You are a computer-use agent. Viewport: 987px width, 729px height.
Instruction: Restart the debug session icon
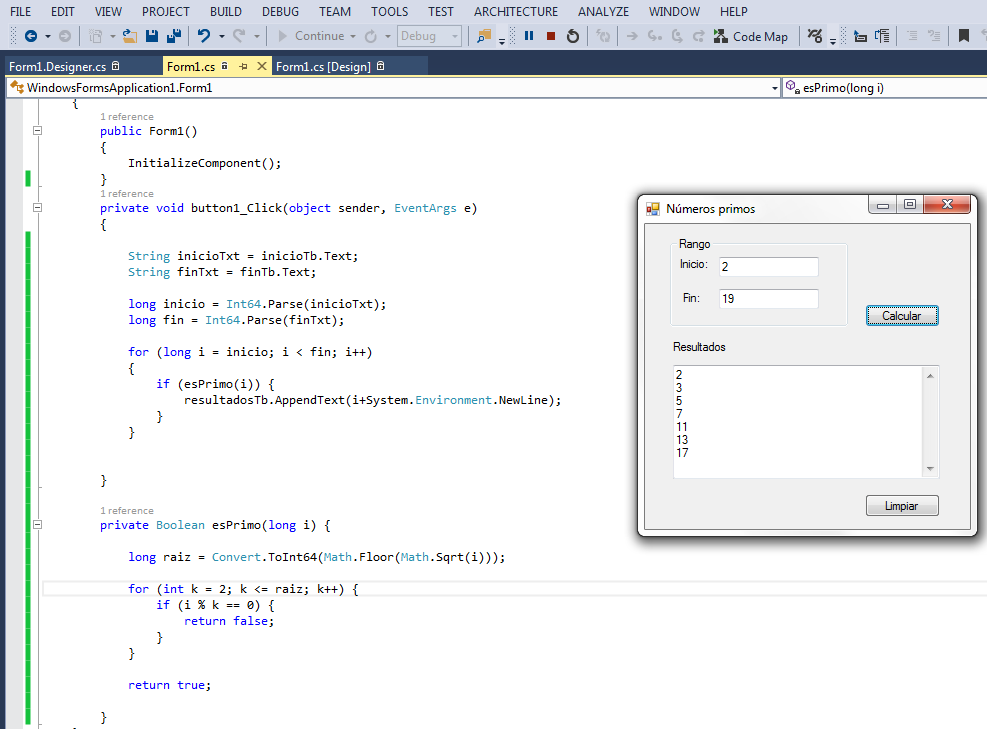pos(573,36)
